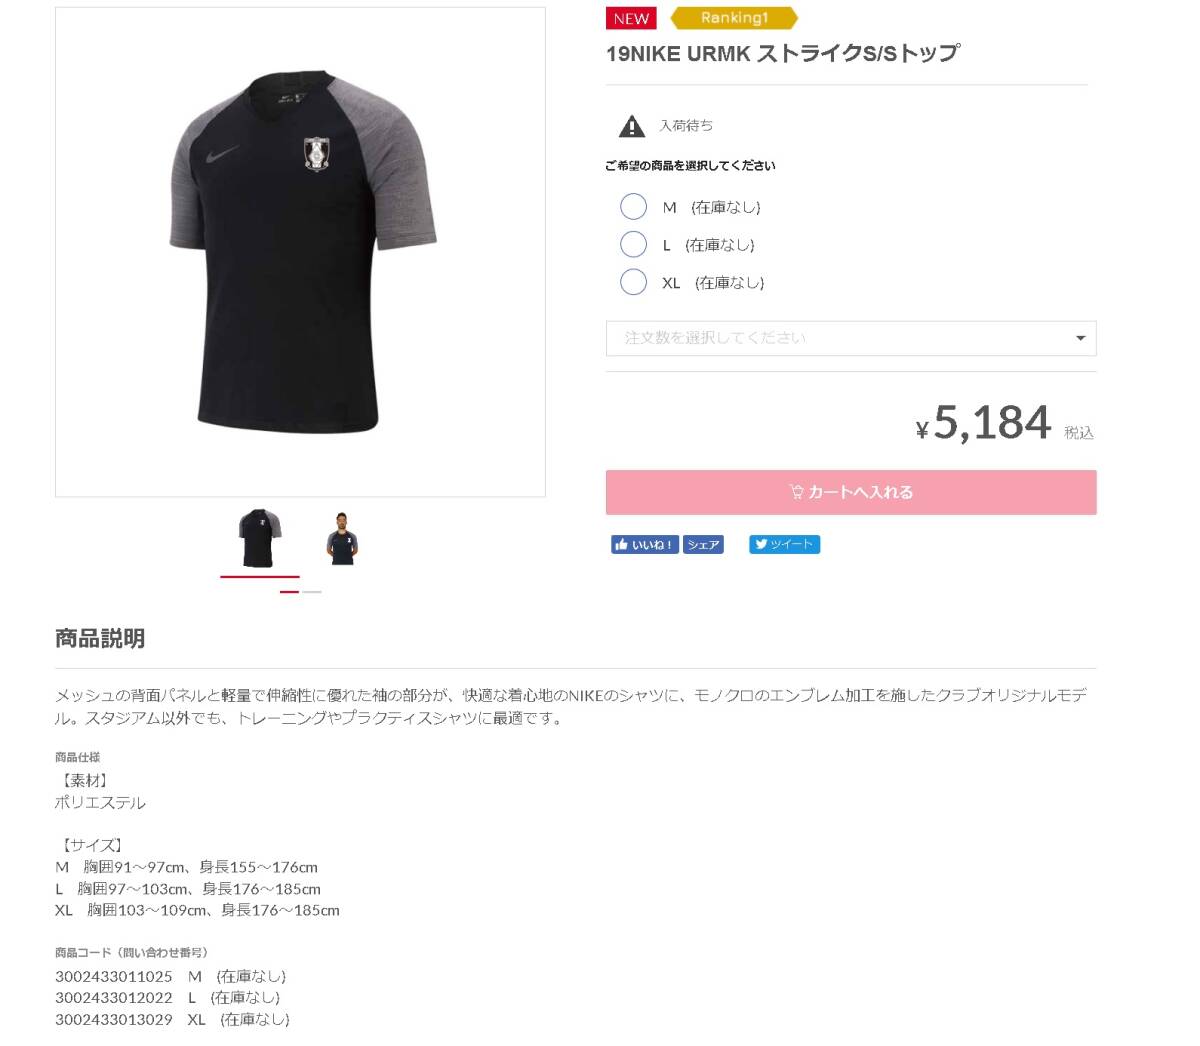Screen dimensions: 1200x1046
Task: Click the quantity dropdown arrow
Action: 1080,338
